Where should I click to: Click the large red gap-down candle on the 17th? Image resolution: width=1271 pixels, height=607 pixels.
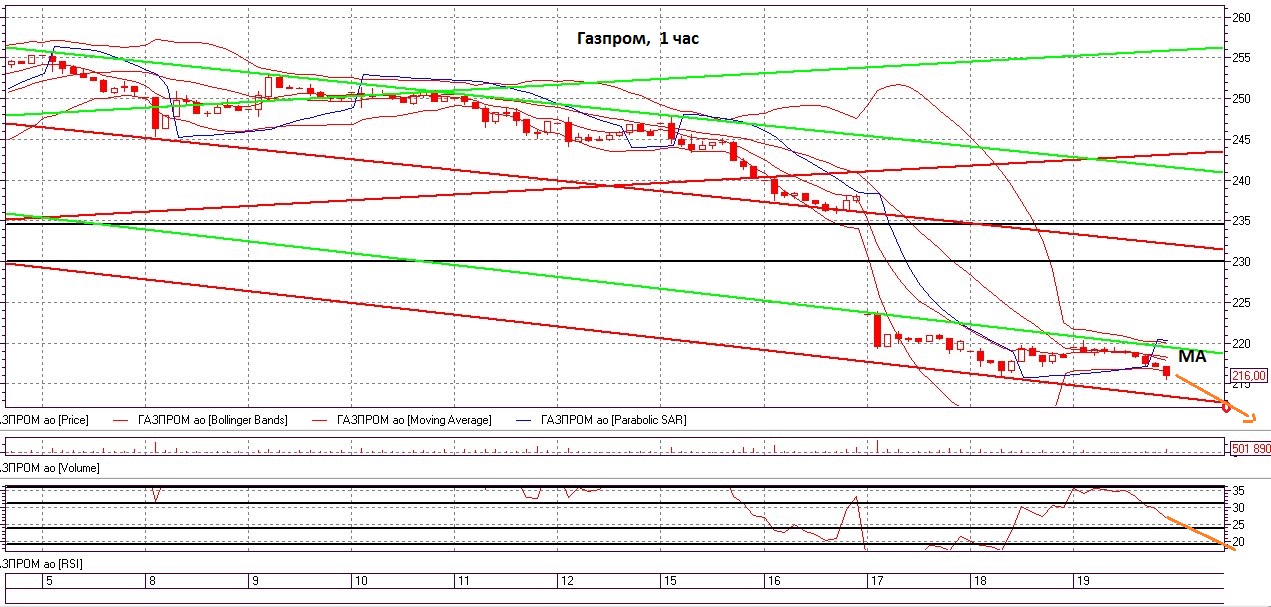pyautogui.click(x=877, y=330)
